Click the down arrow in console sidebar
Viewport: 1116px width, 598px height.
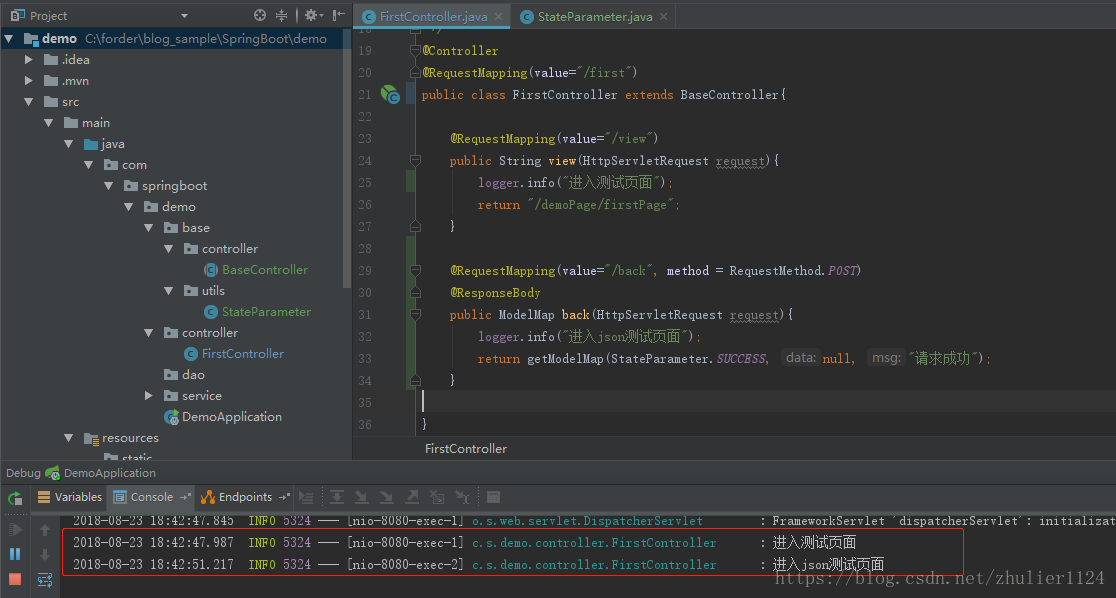click(45, 554)
